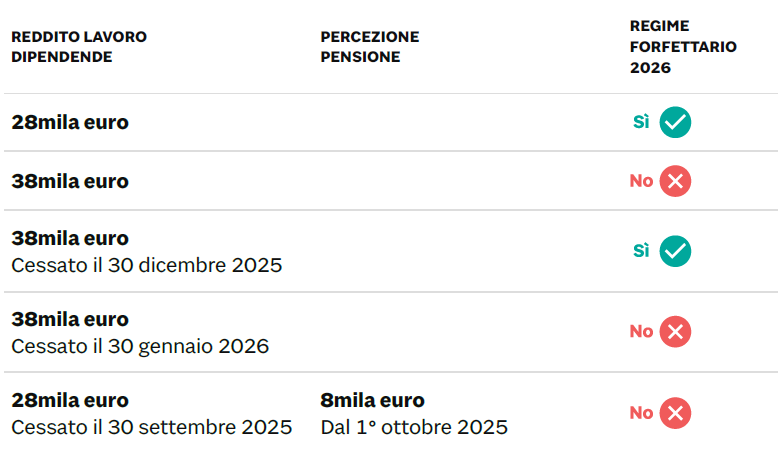Click green checkmark for Cessato 30 dicembre 2025
Image resolution: width=782 pixels, height=450 pixels.
point(676,251)
